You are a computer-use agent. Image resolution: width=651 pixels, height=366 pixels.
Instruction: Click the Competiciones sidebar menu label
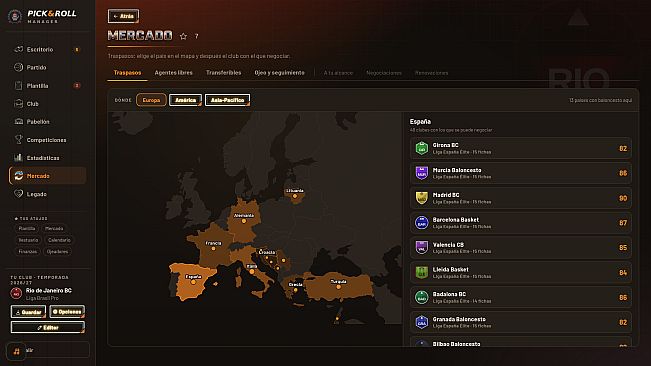(x=46, y=140)
